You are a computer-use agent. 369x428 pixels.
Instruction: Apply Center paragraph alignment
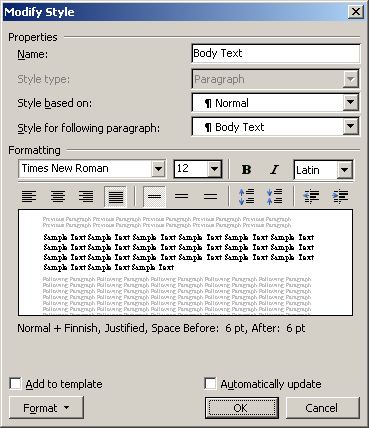[58, 196]
